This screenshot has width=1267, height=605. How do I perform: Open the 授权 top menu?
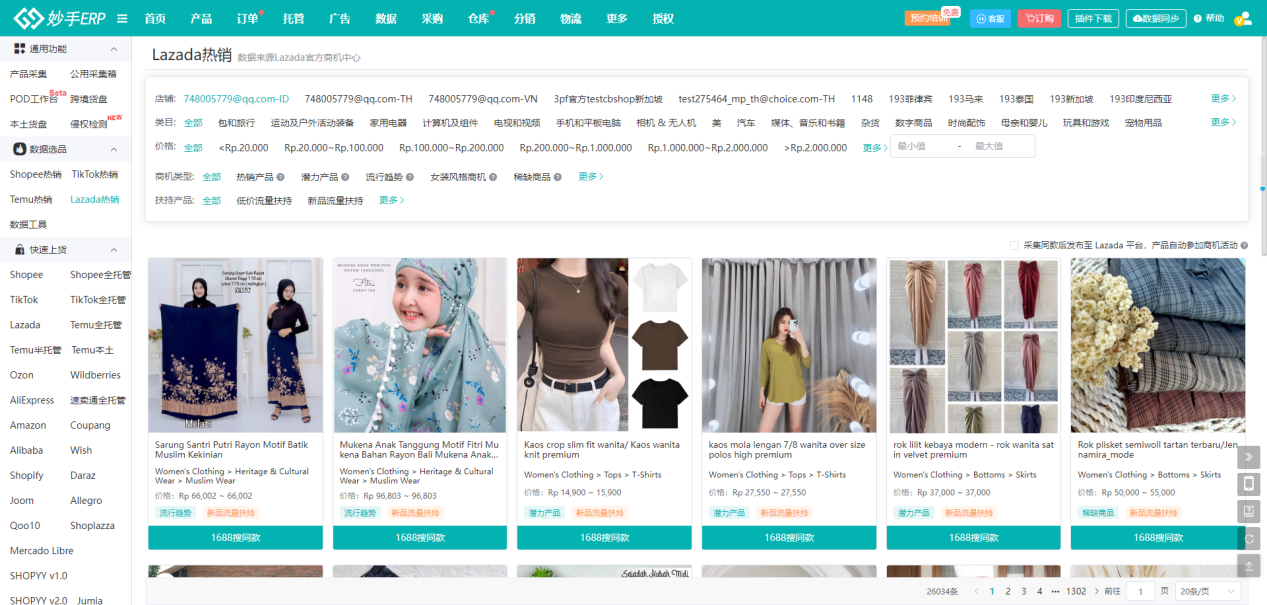pyautogui.click(x=663, y=19)
